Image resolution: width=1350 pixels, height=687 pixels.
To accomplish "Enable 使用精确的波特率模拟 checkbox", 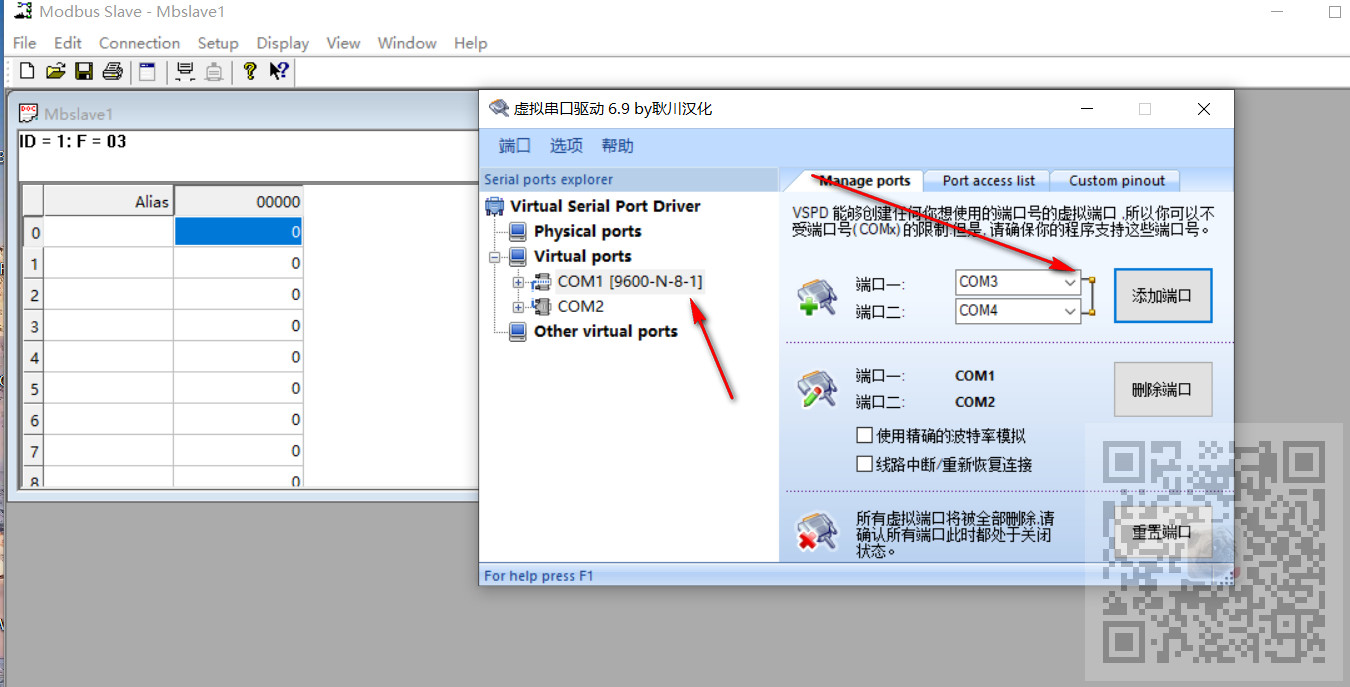I will [865, 435].
